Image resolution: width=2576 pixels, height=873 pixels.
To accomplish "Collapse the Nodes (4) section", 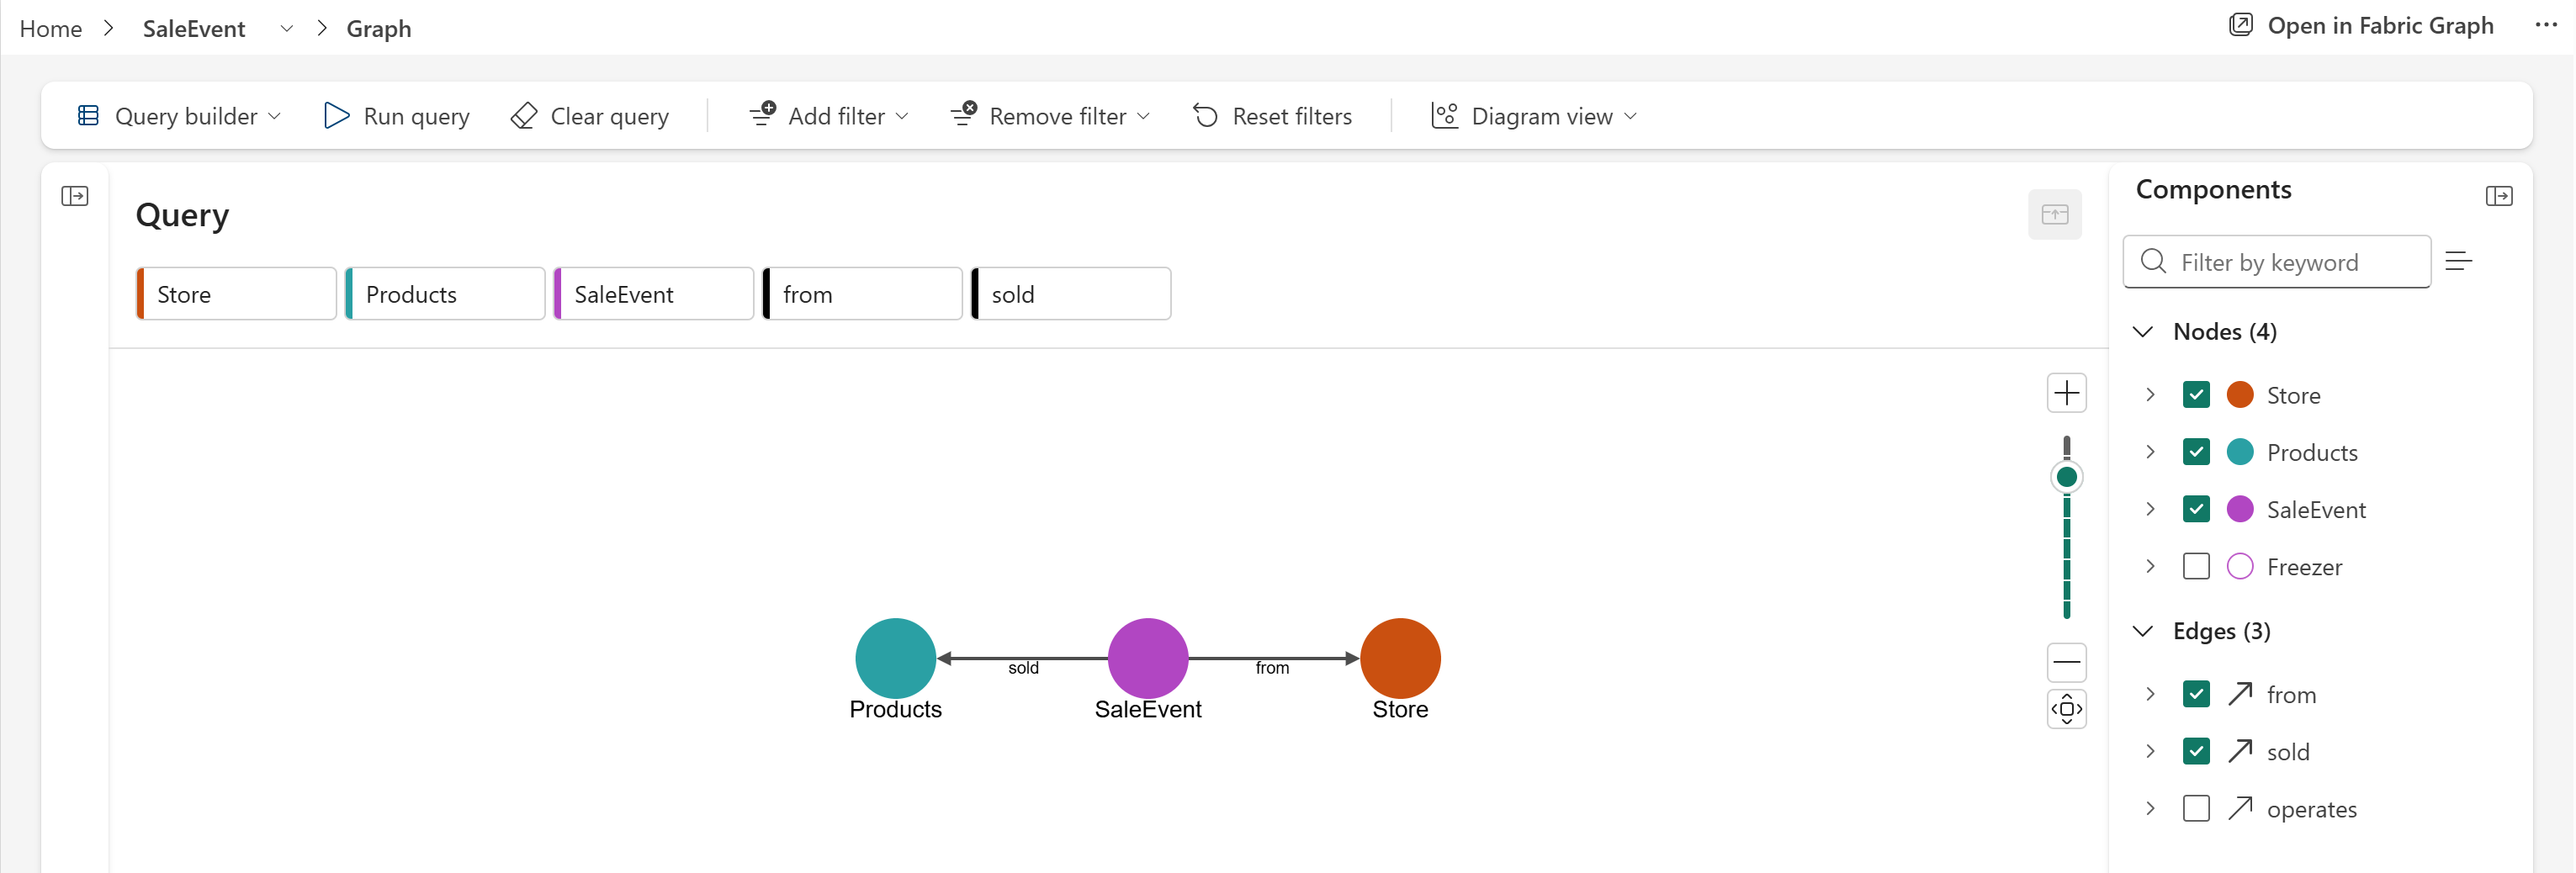I will 2142,331.
